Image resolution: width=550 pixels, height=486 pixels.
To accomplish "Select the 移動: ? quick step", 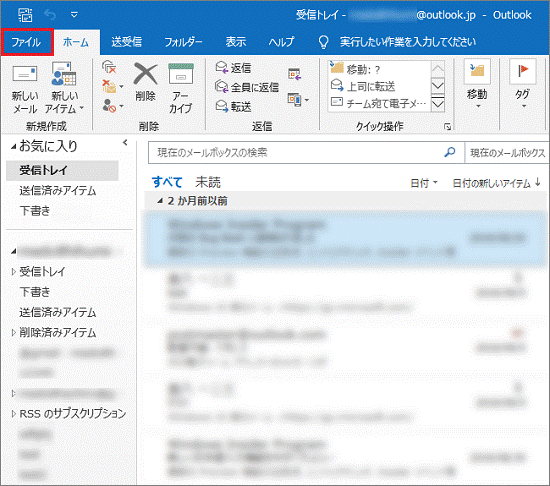I will [x=379, y=69].
